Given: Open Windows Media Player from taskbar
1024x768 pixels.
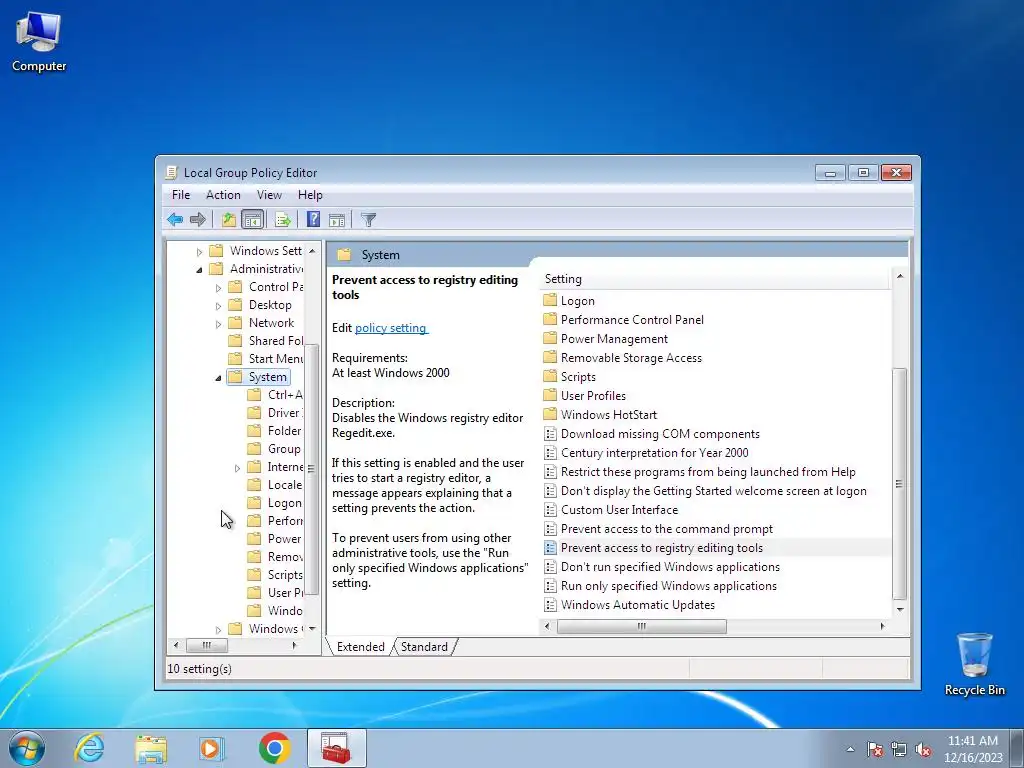Looking at the screenshot, I should (x=212, y=748).
